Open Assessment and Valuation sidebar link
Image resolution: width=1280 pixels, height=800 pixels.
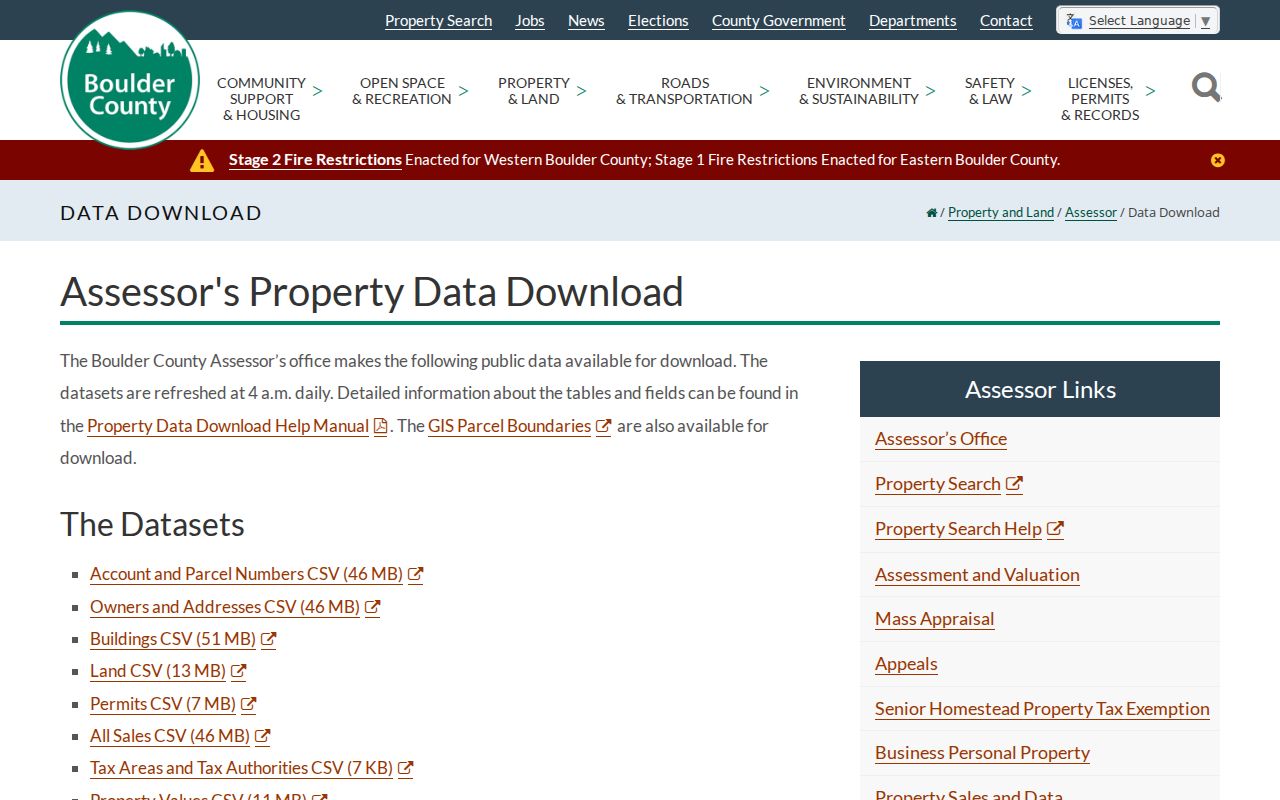pos(977,575)
